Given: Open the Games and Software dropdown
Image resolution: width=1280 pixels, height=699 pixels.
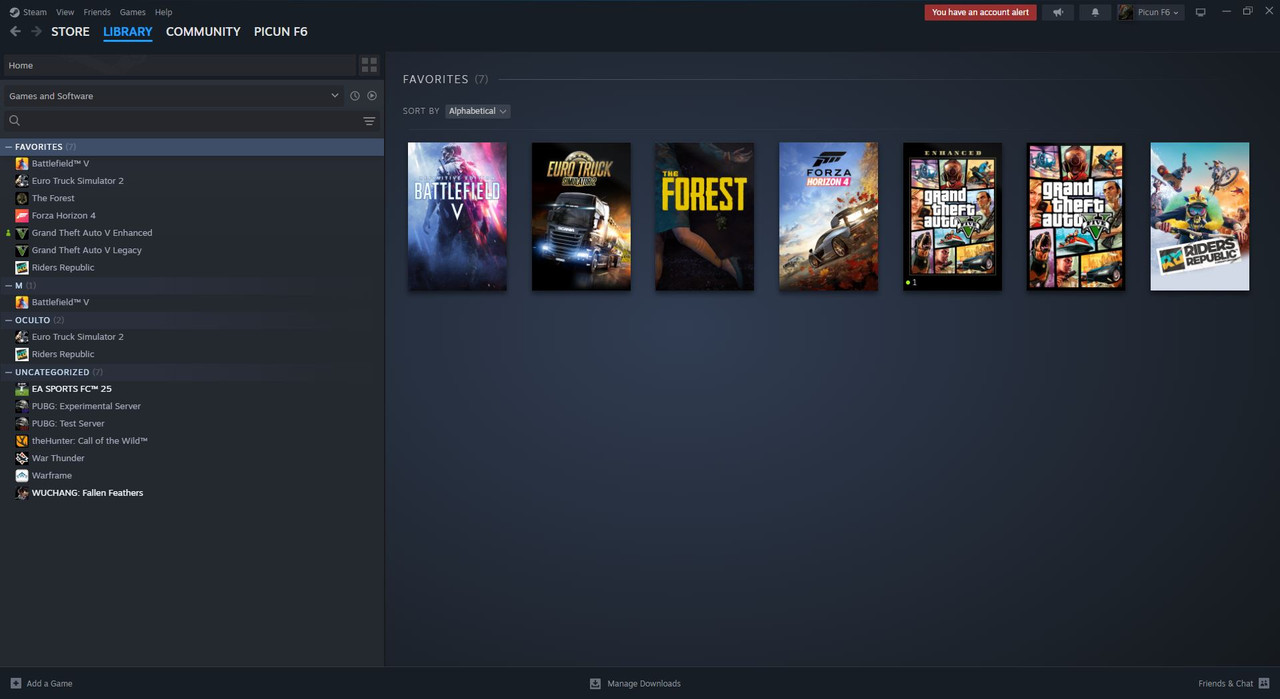Looking at the screenshot, I should [174, 96].
